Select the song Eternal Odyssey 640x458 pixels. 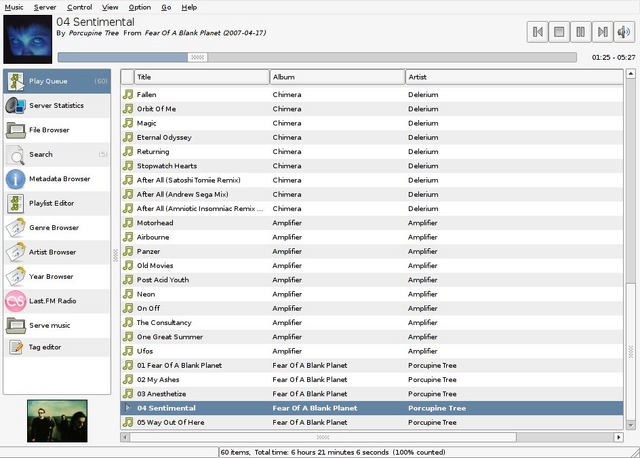click(372, 138)
